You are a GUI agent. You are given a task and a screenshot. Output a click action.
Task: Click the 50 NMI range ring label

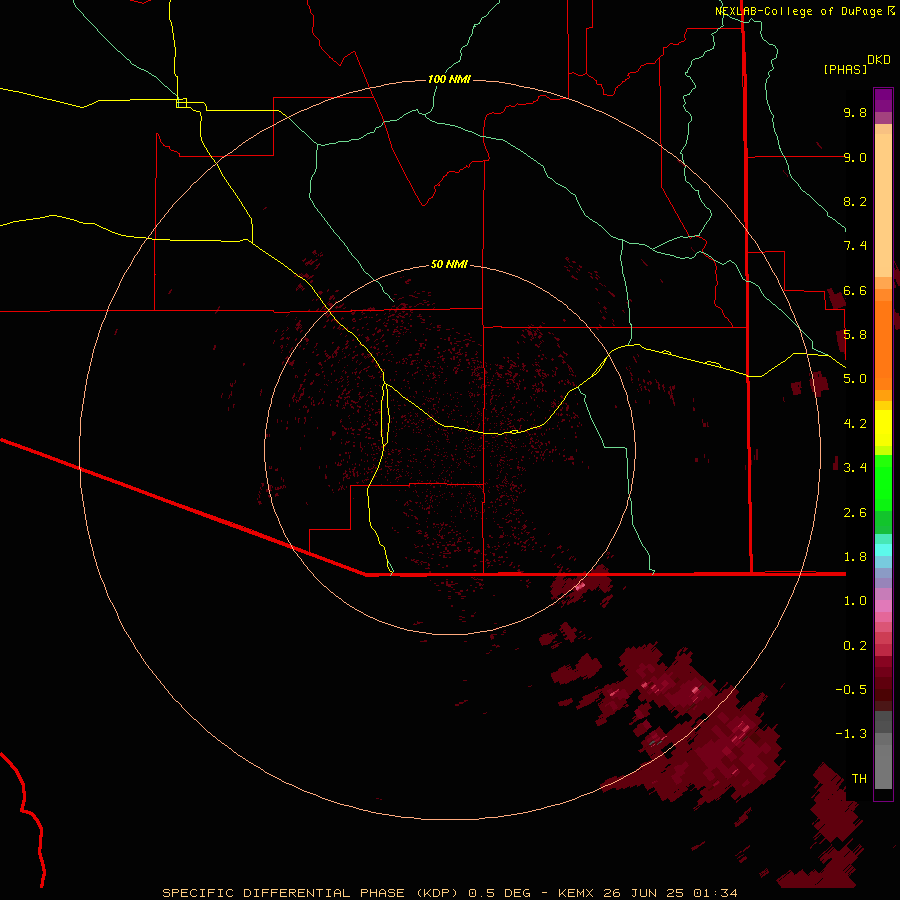[449, 265]
